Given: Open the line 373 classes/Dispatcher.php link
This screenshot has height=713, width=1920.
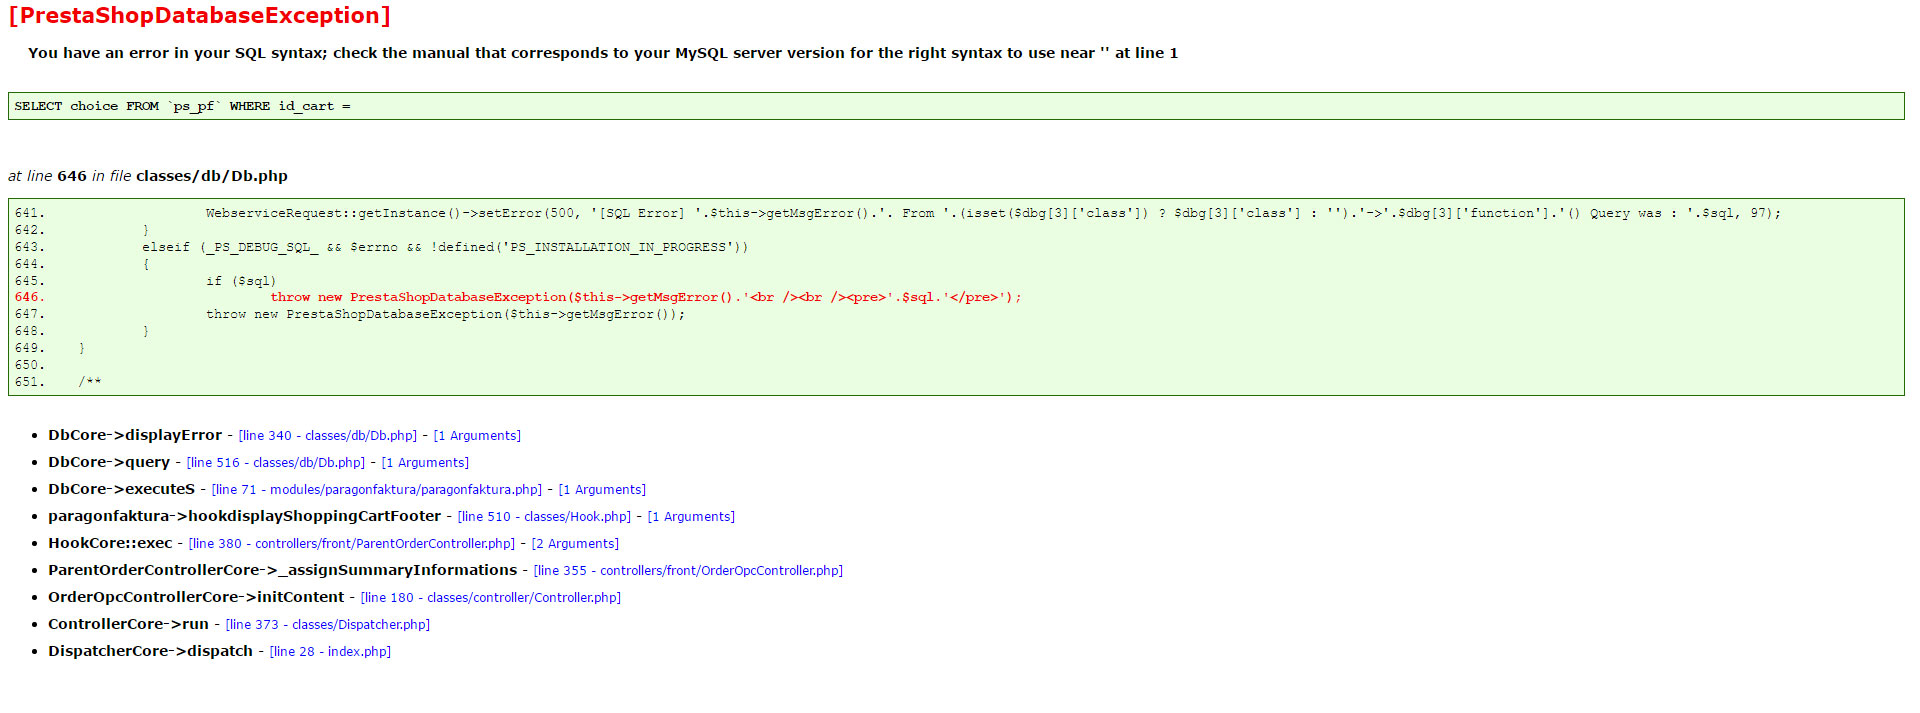Looking at the screenshot, I should coord(328,625).
